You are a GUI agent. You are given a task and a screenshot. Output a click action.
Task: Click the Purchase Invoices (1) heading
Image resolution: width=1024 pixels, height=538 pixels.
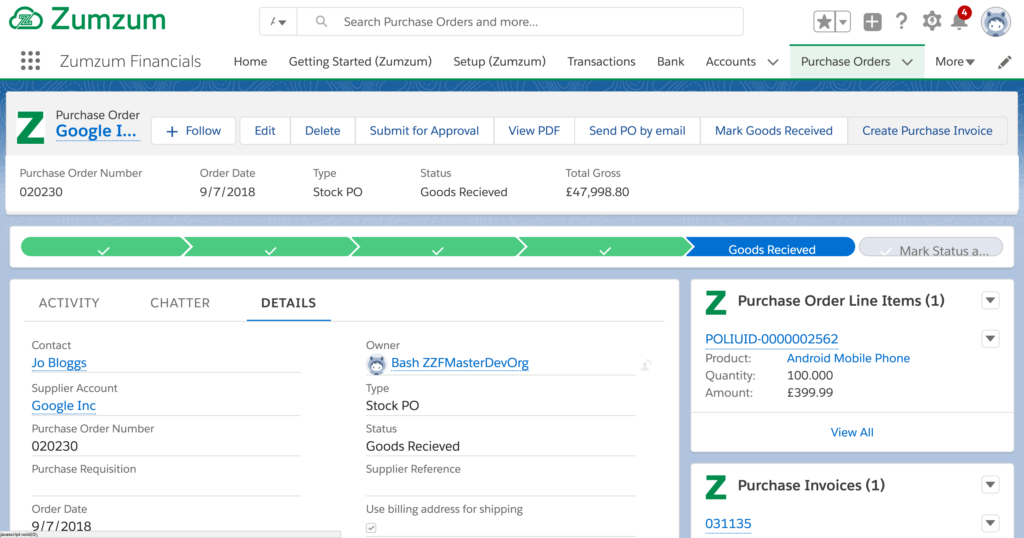(x=811, y=486)
